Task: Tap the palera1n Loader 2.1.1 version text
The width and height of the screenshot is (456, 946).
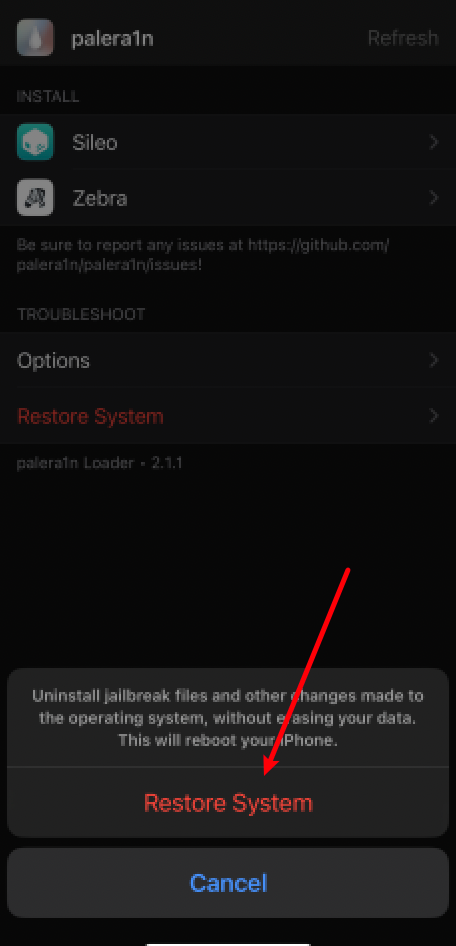Action: 100,464
